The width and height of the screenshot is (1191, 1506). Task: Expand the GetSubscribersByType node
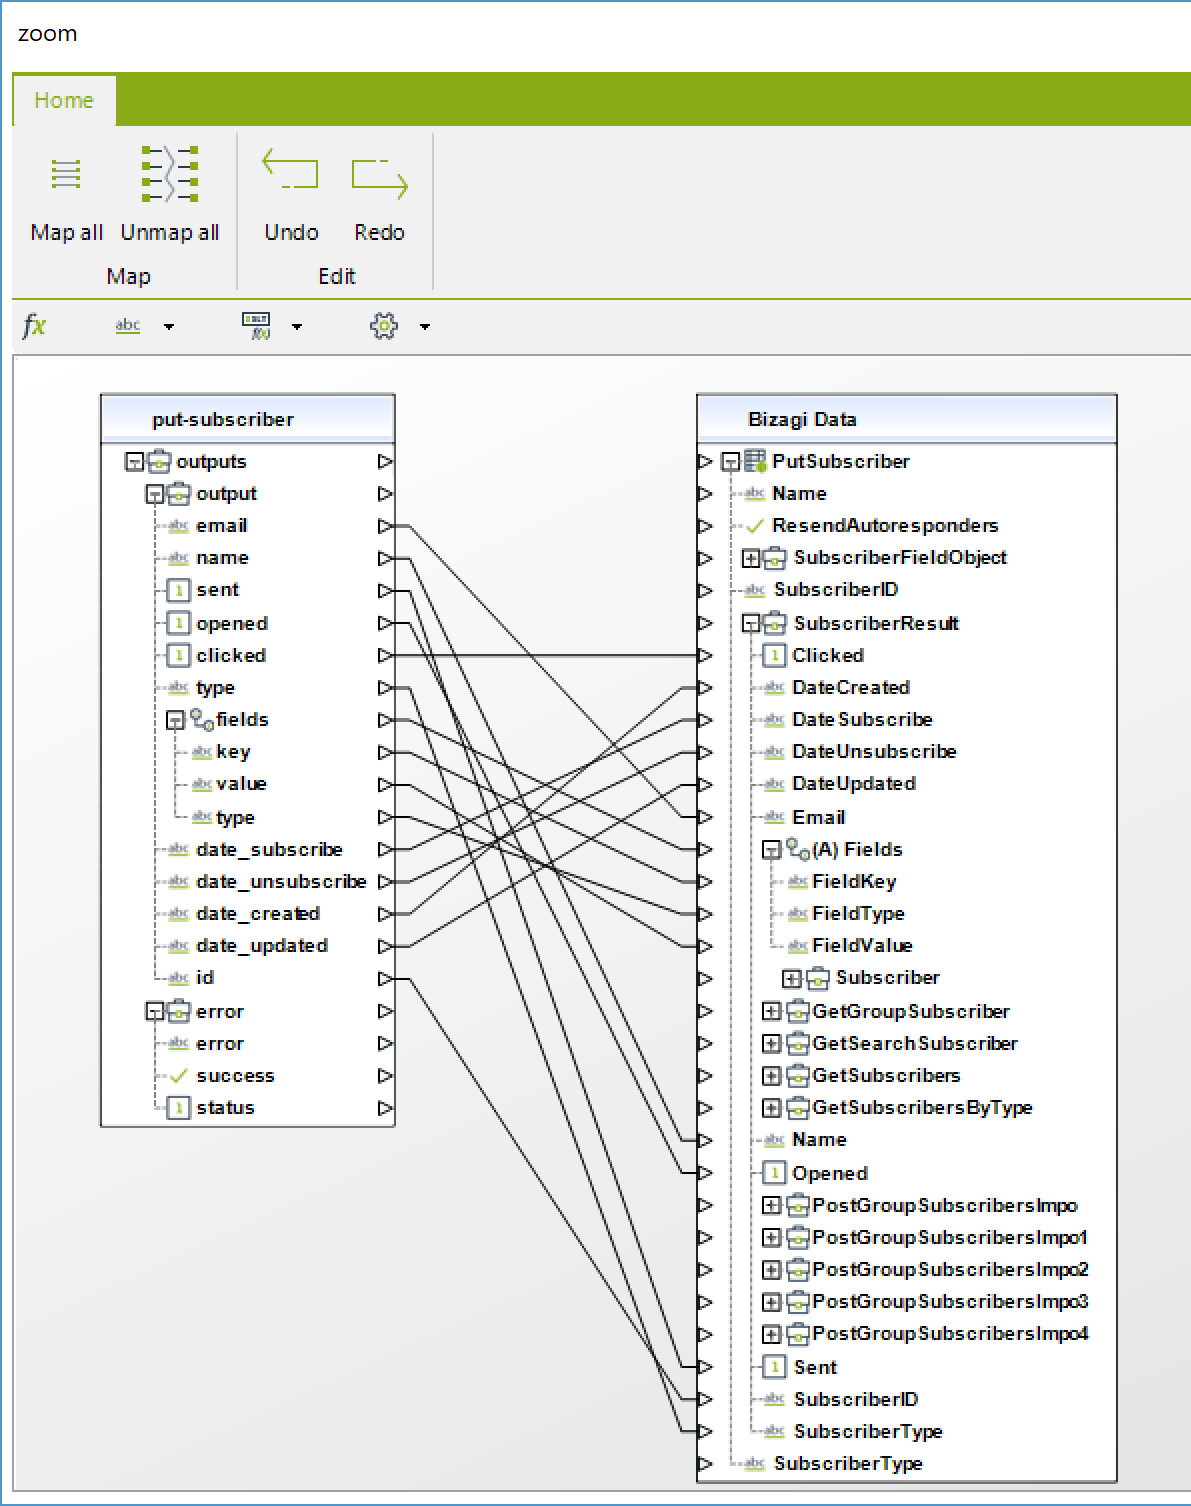point(771,1108)
